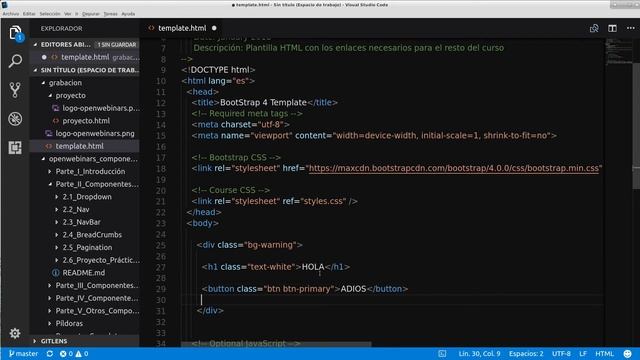Open the Search view in activity bar

(15, 61)
